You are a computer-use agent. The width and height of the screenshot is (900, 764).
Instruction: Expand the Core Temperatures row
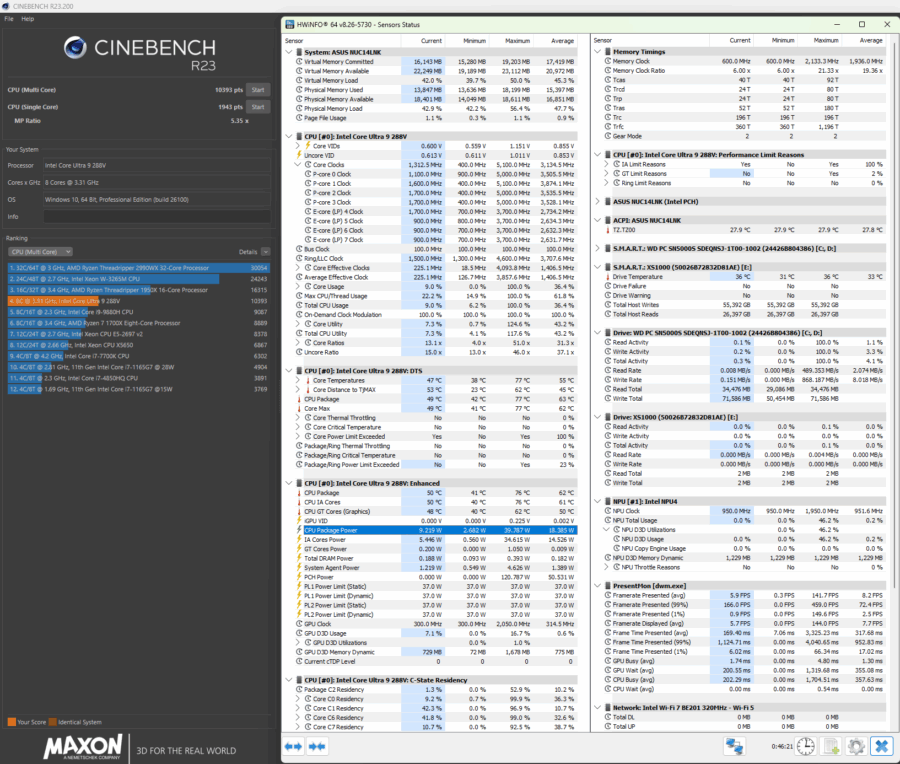(x=297, y=380)
